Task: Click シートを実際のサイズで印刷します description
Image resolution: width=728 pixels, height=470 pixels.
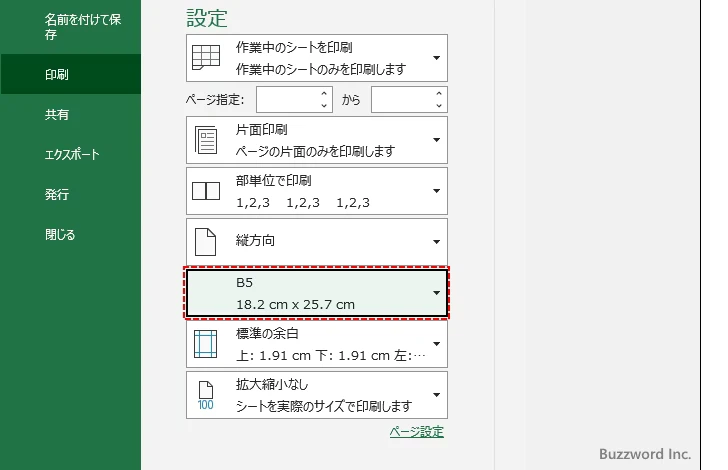Action: [324, 406]
